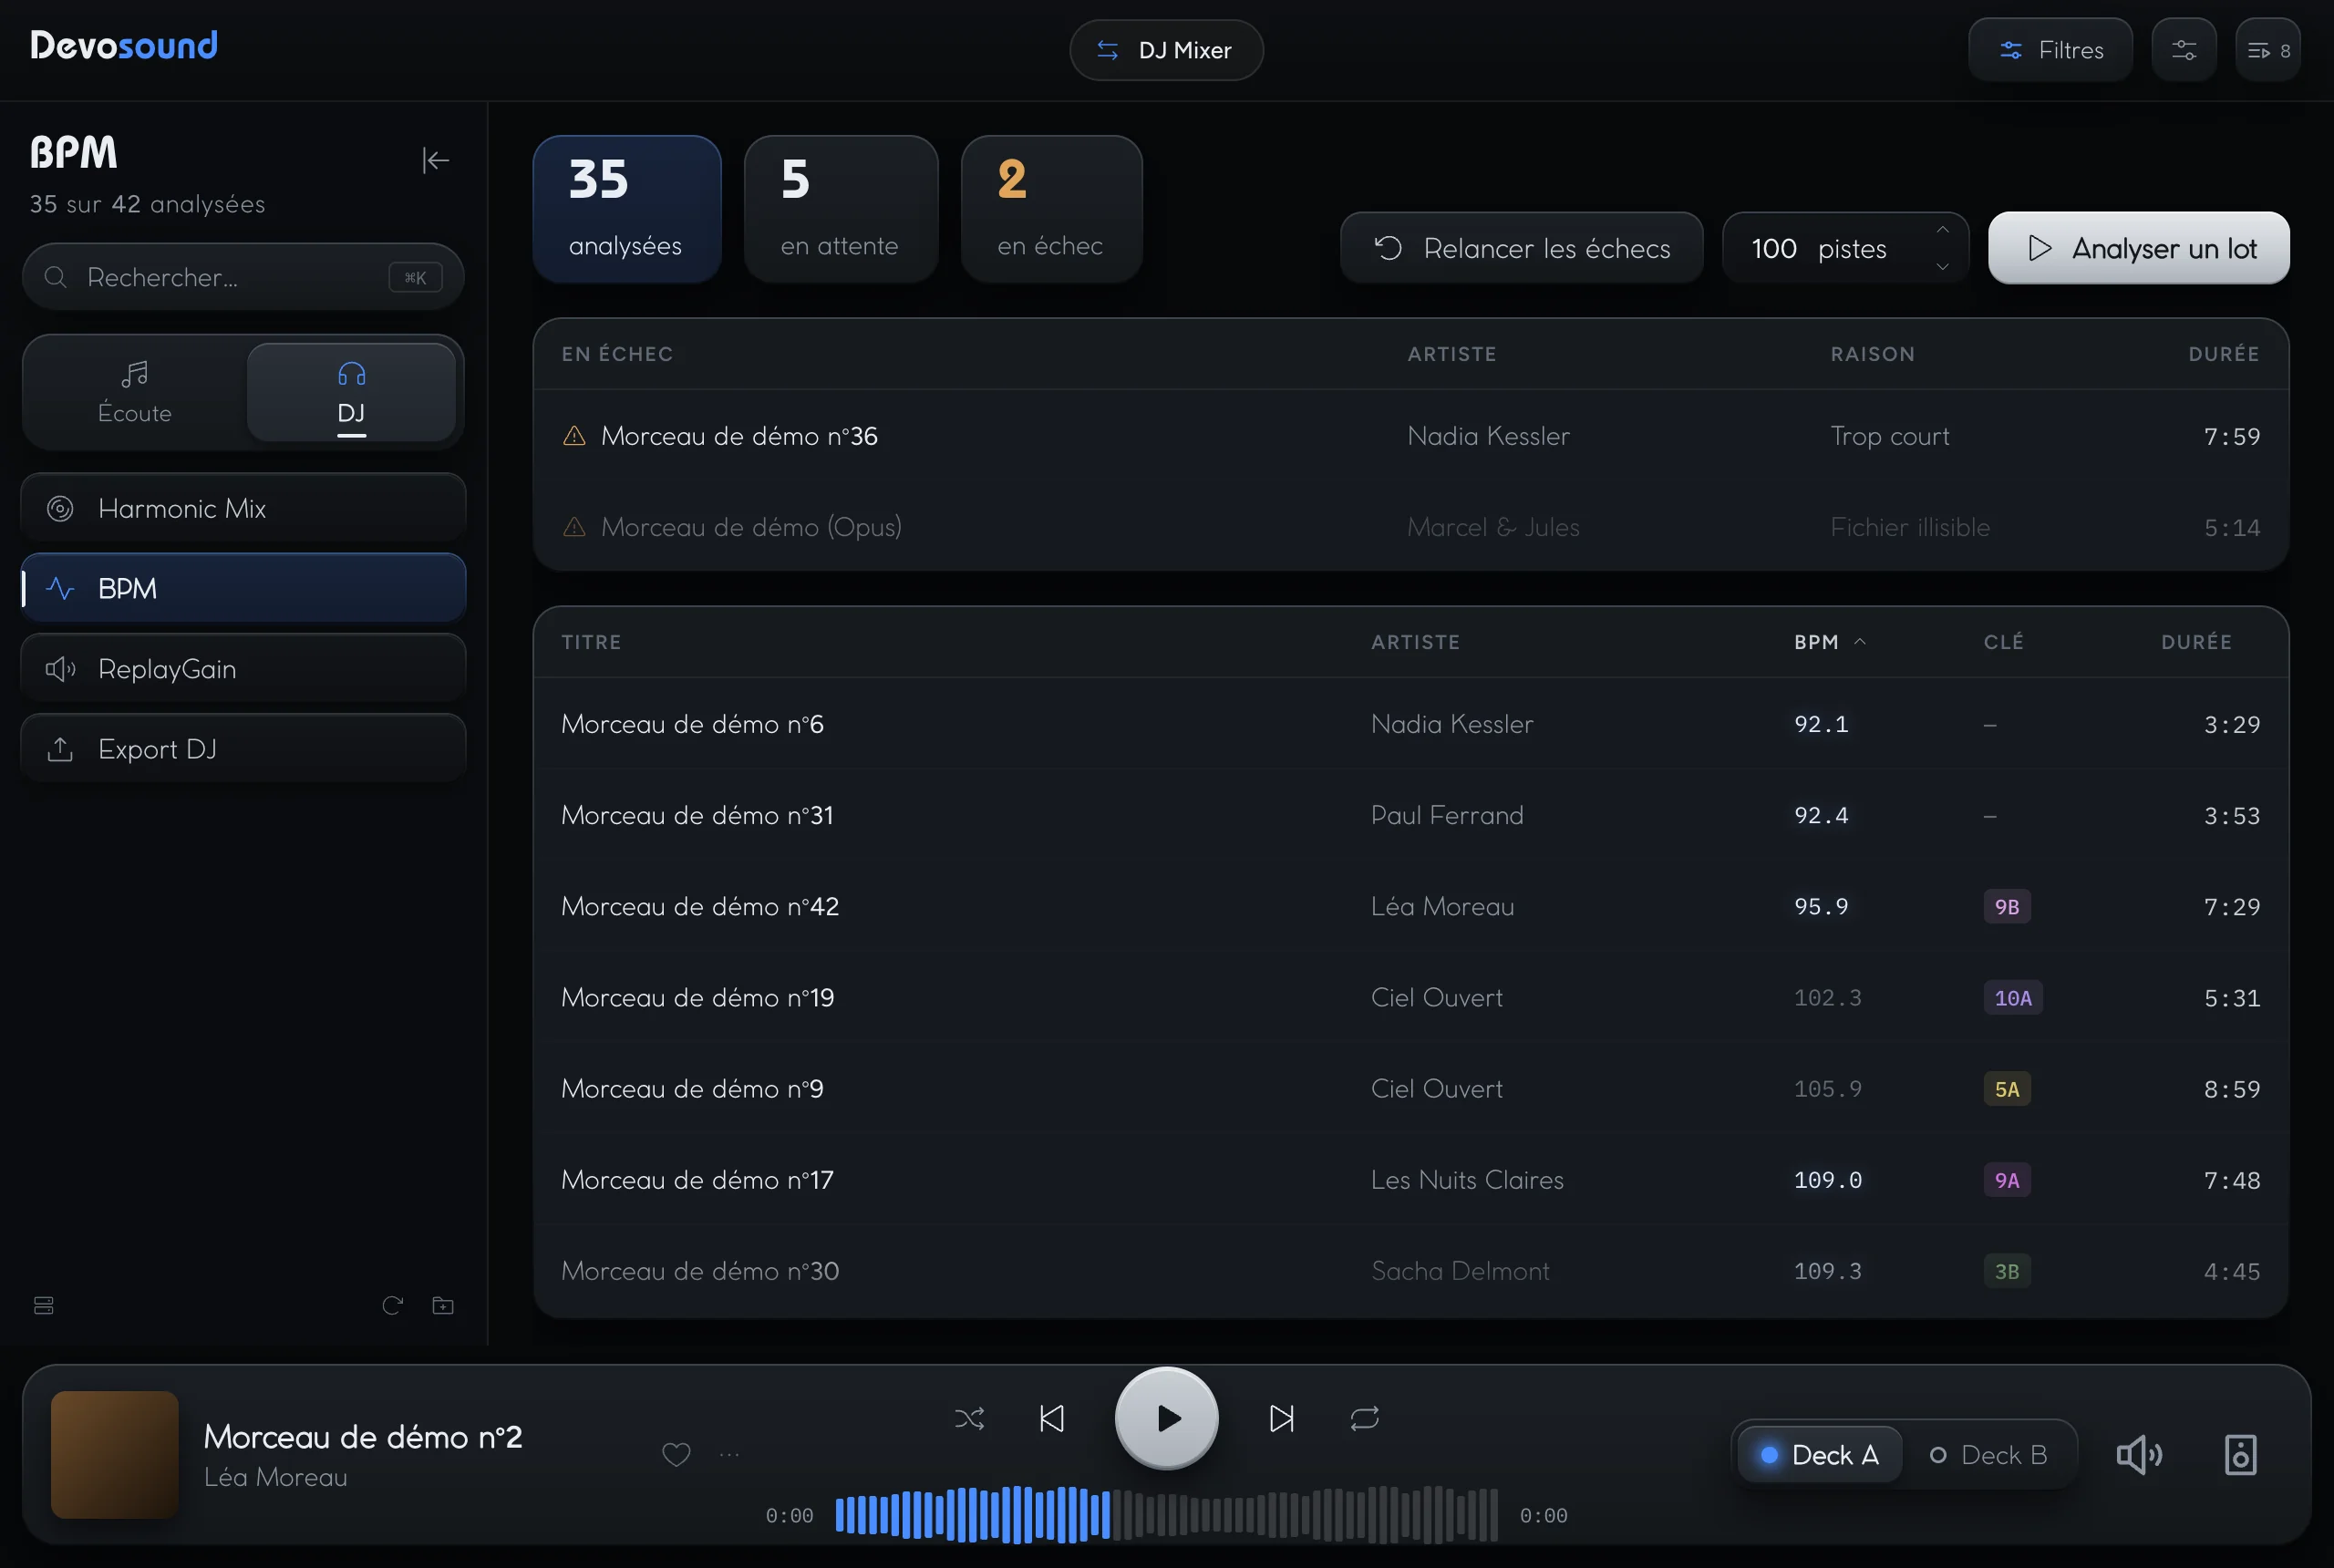The height and width of the screenshot is (1568, 2334).
Task: Open the Filtres button
Action: tap(2050, 50)
